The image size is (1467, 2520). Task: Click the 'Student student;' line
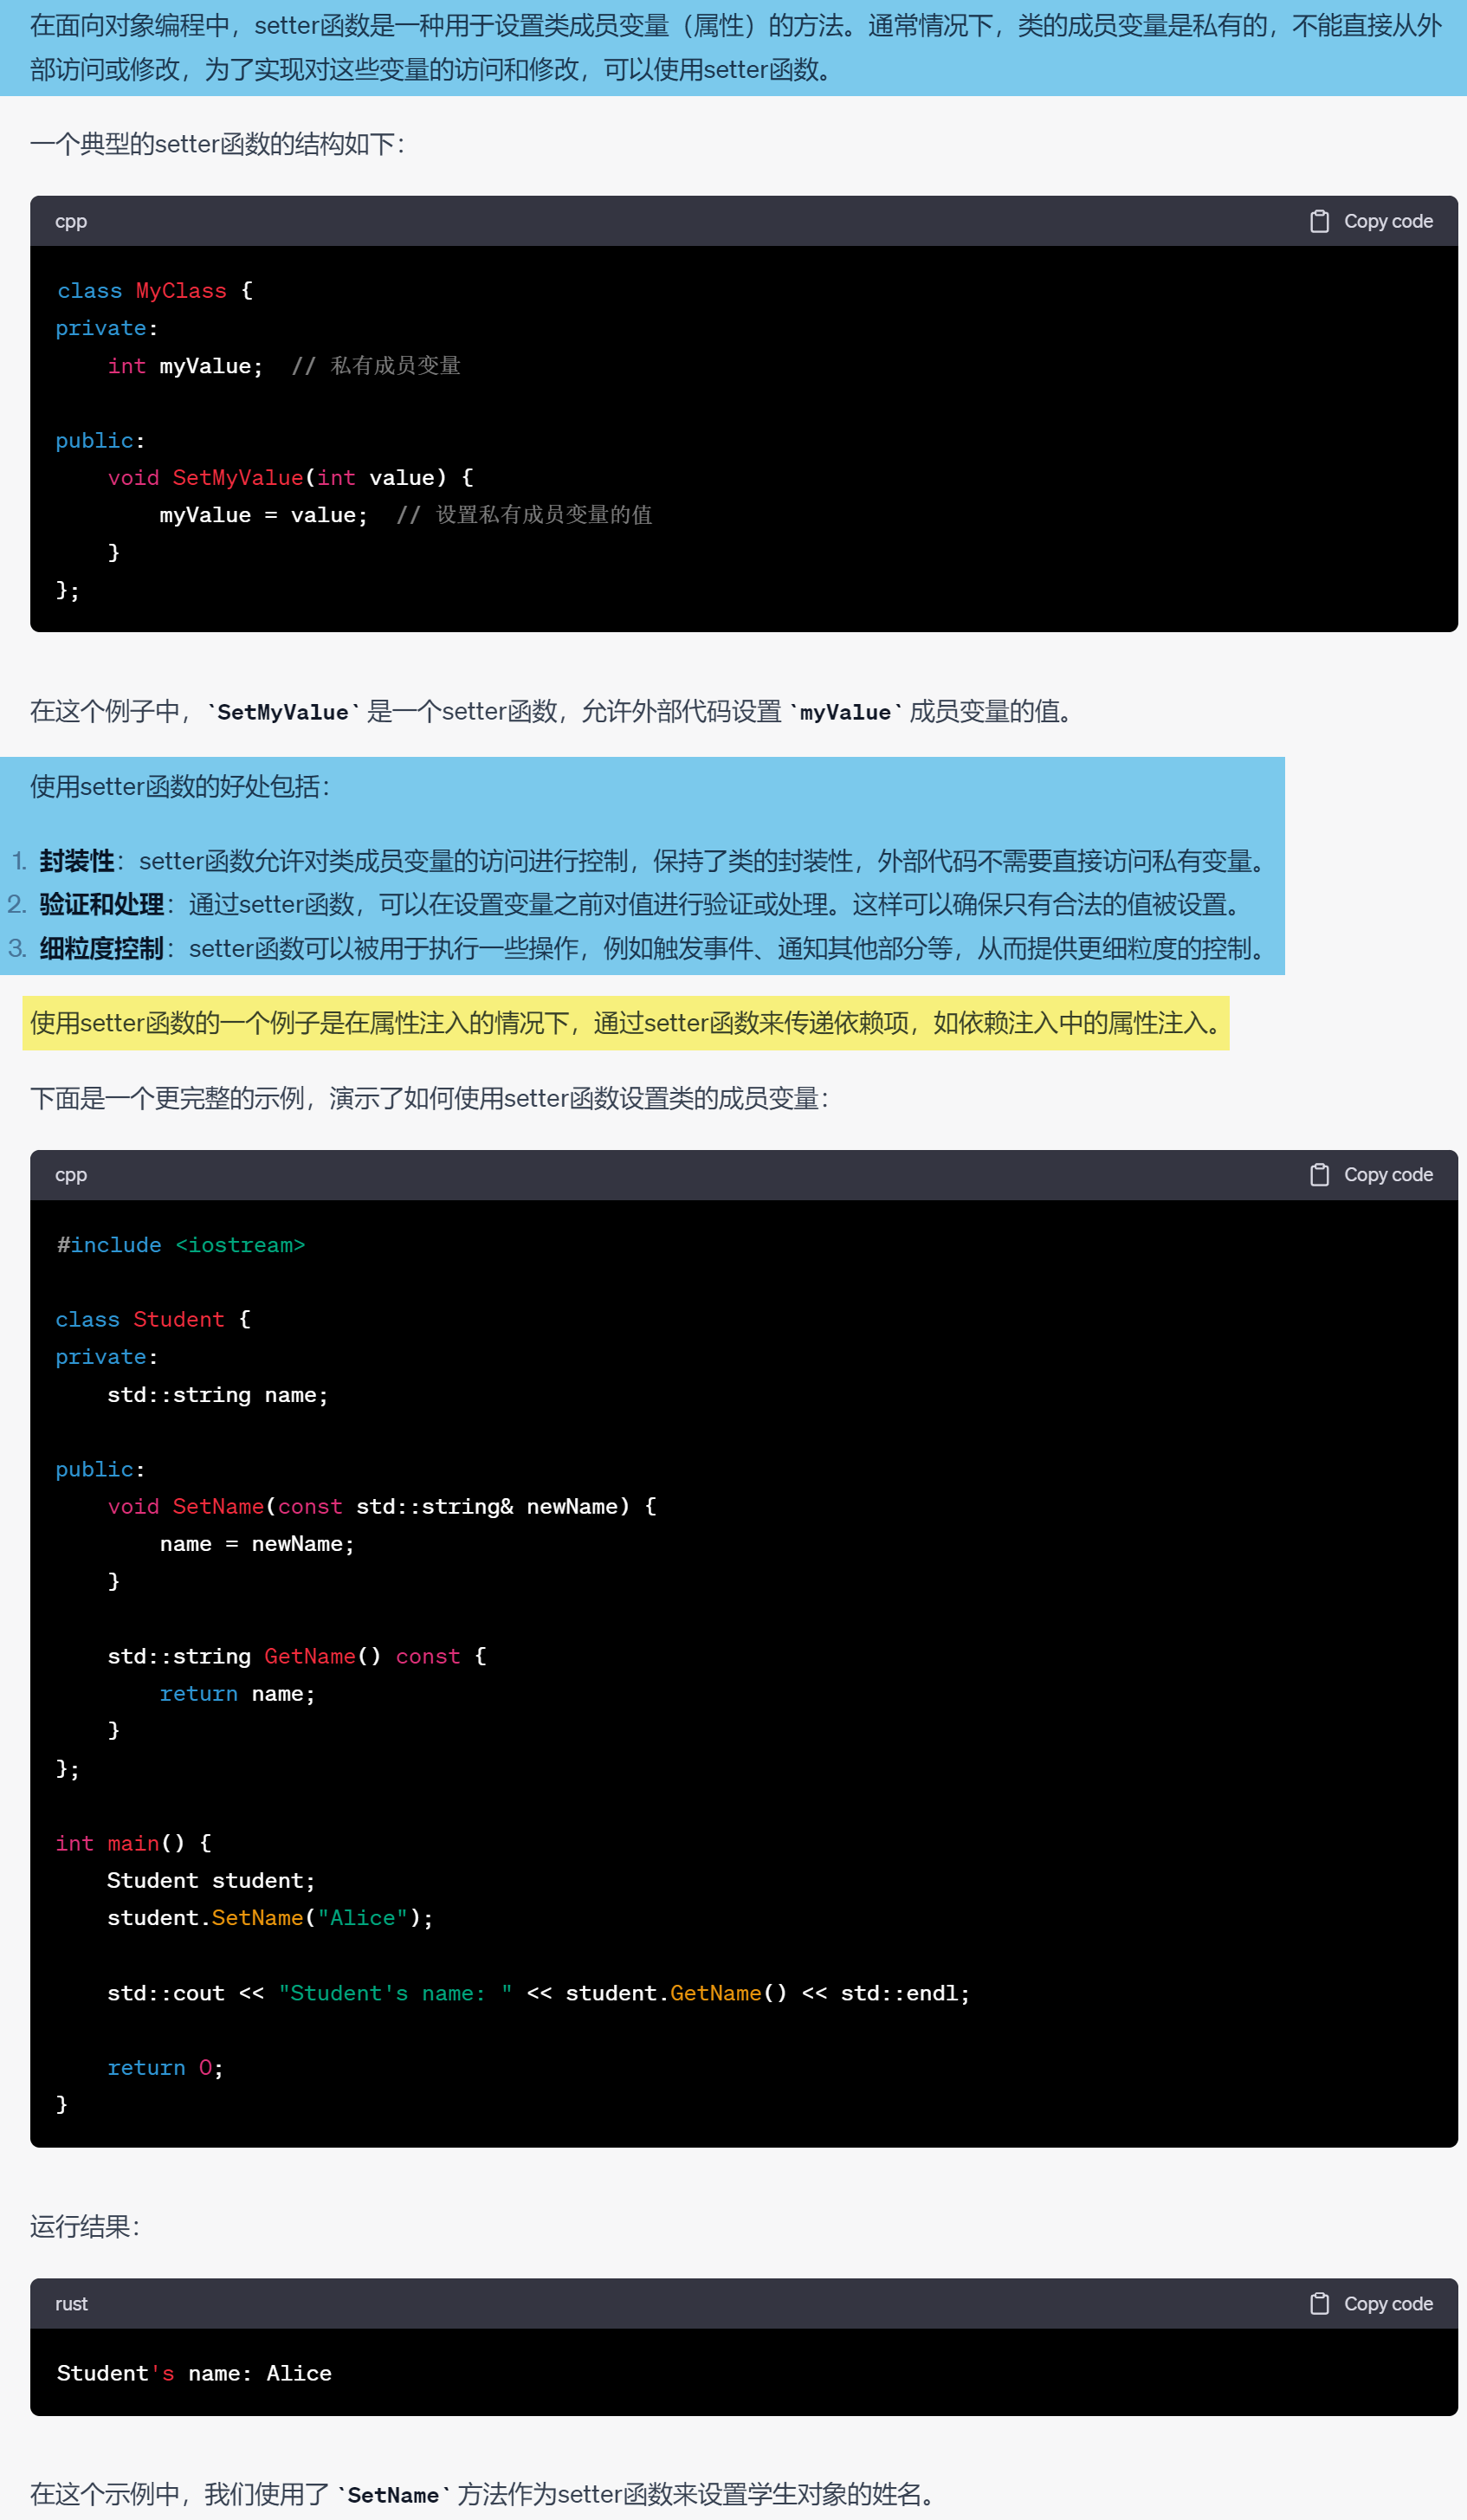(x=211, y=1880)
